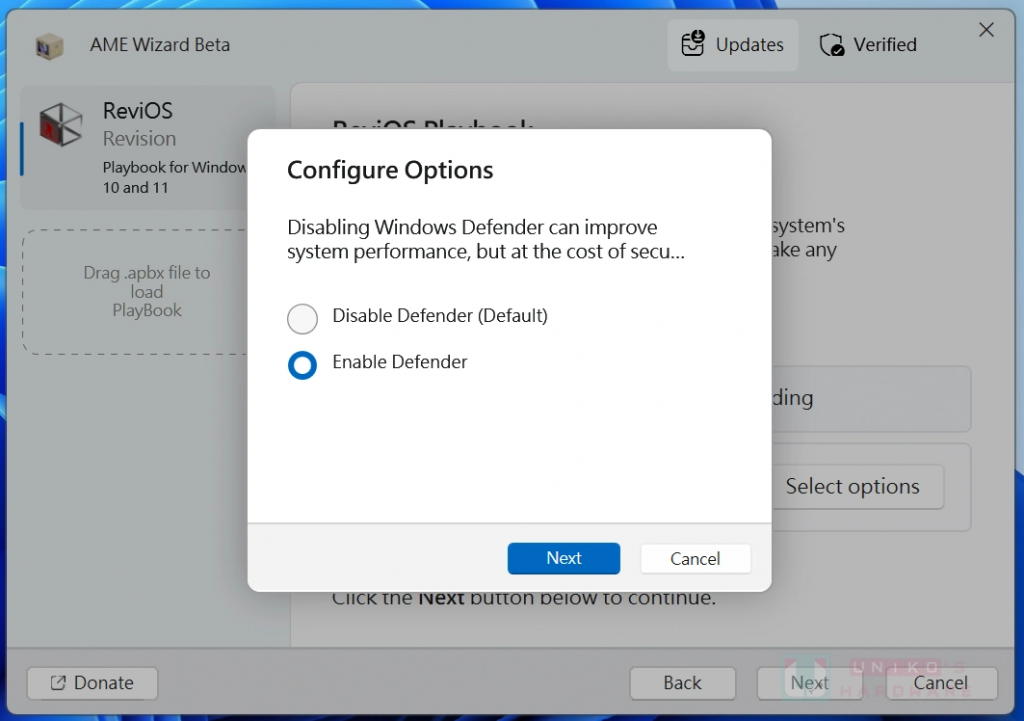Click the wizard footer Next button
This screenshot has height=721, width=1024.
[809, 683]
